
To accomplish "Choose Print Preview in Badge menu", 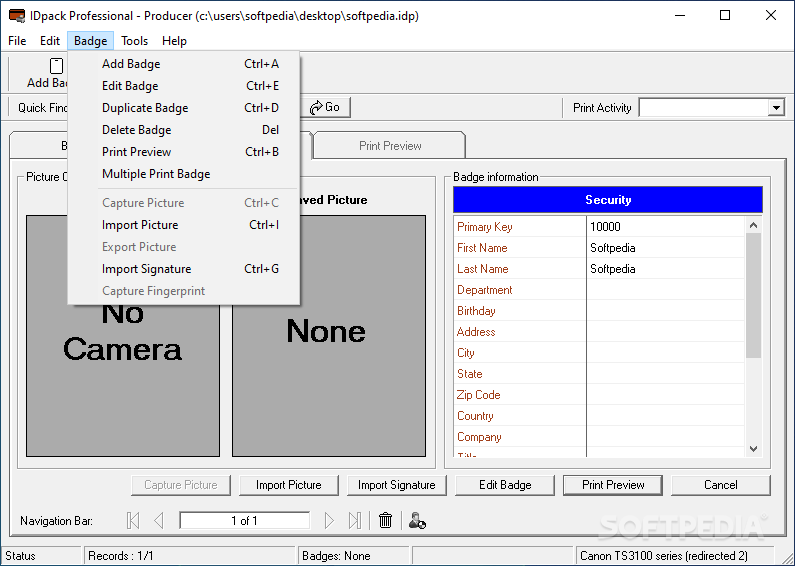I will coord(184,152).
